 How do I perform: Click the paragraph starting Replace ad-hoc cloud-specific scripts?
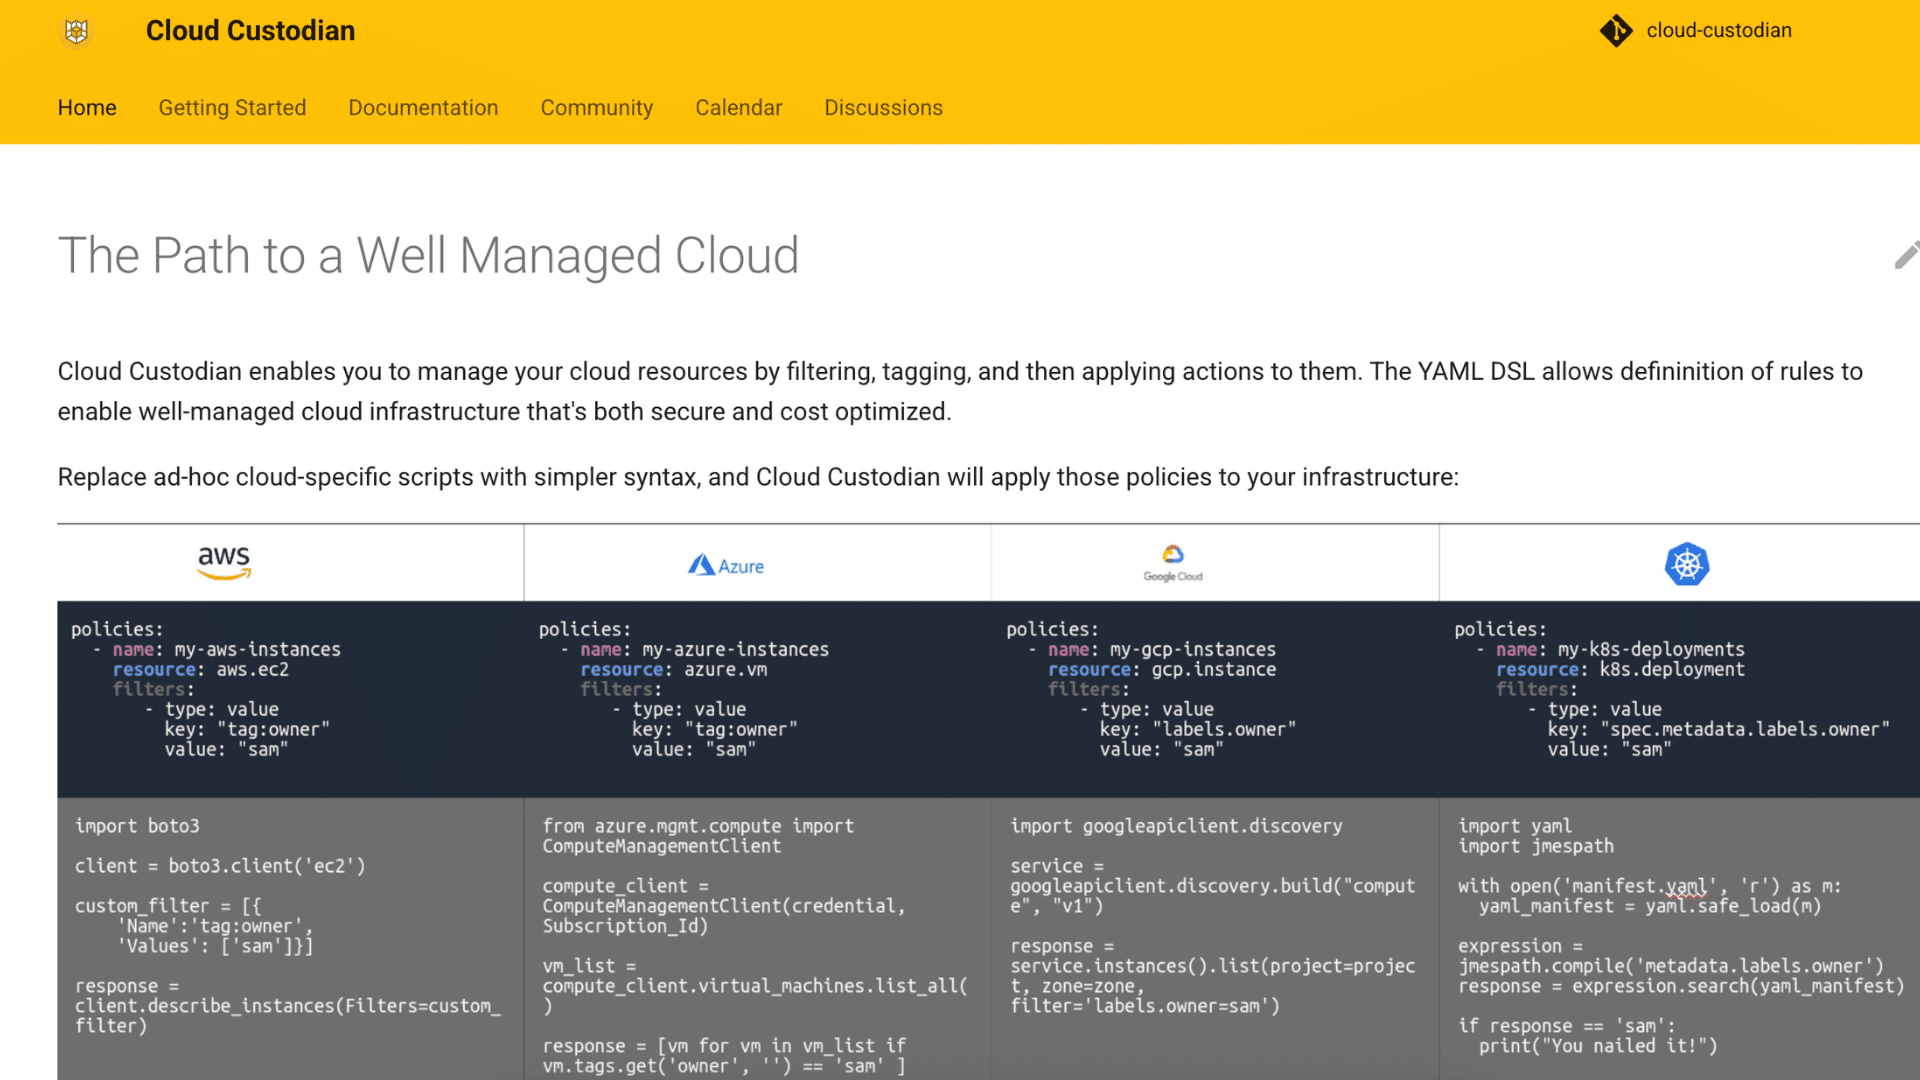click(758, 477)
